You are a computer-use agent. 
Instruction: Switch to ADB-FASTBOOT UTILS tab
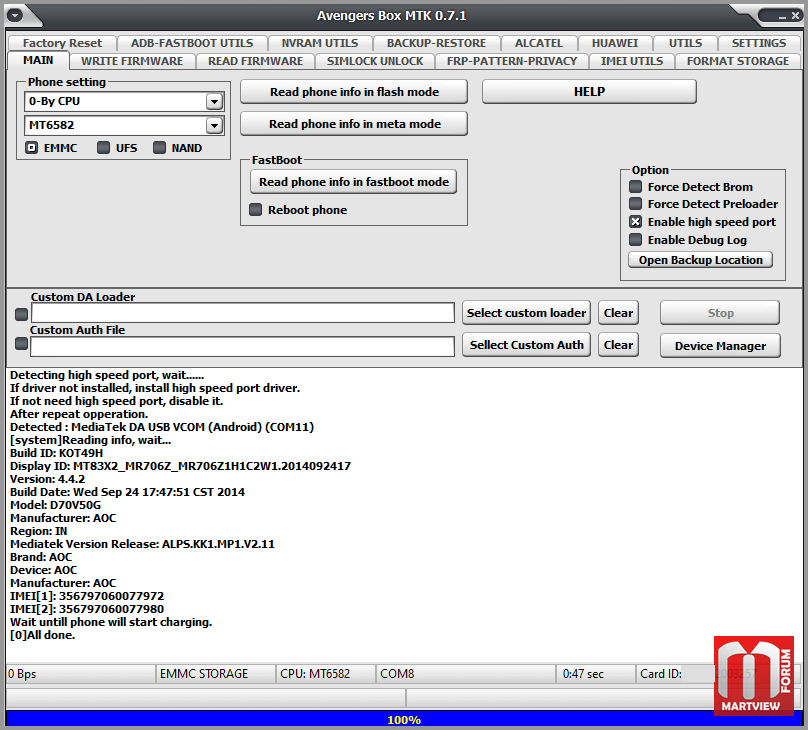[192, 43]
